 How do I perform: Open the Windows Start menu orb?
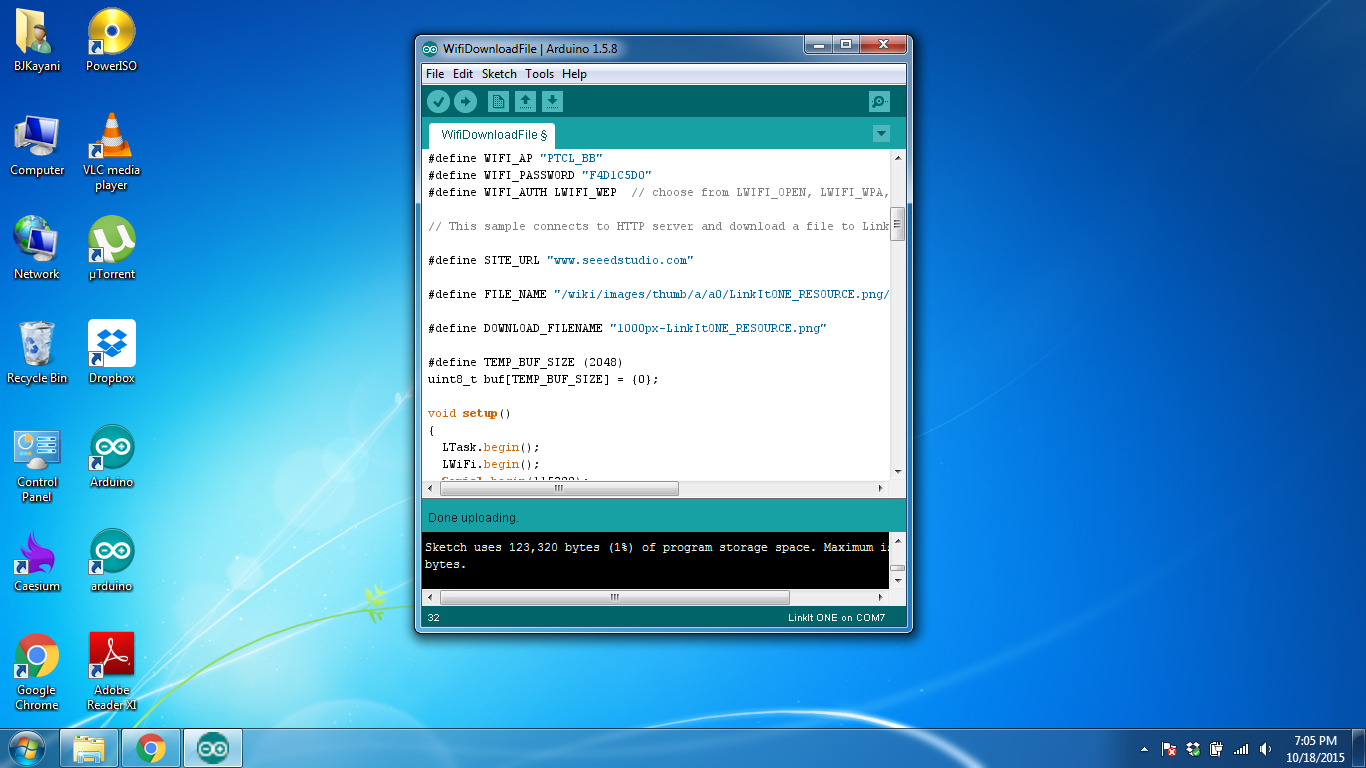coord(27,748)
